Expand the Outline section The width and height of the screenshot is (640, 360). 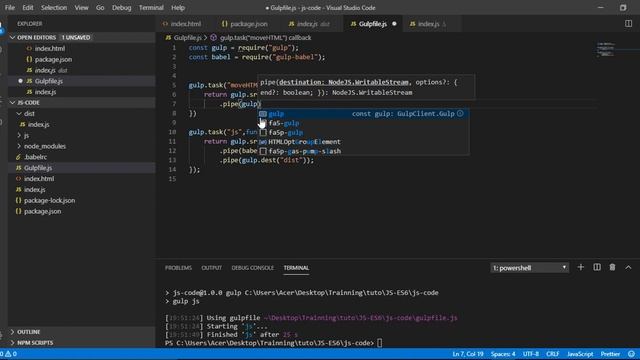point(82,332)
